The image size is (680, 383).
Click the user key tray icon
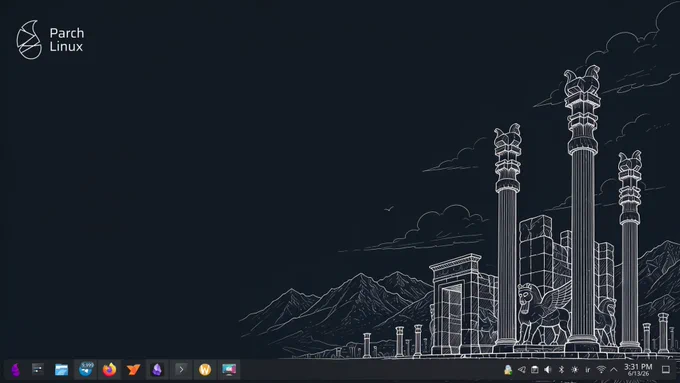coord(508,370)
